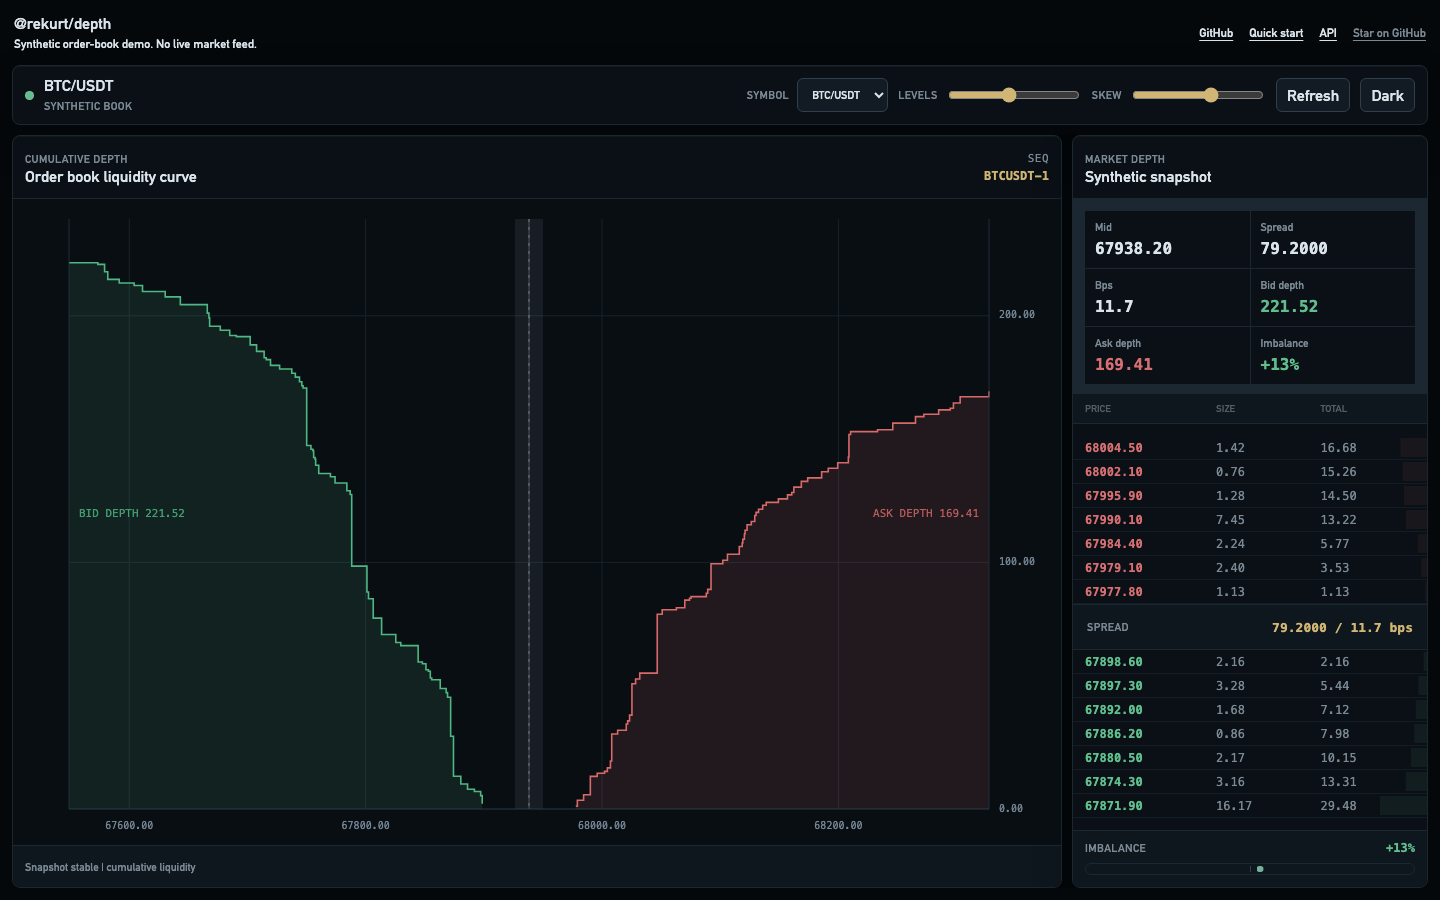This screenshot has width=1440, height=900.
Task: Select bid row 67897.30
Action: point(1250,686)
